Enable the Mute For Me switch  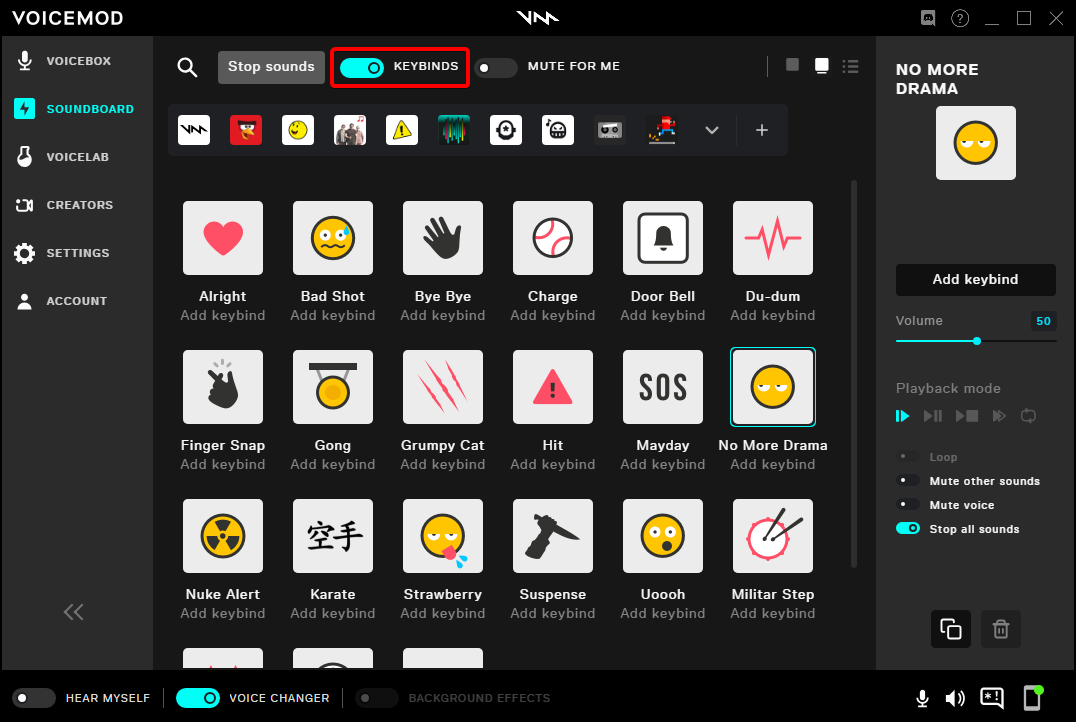495,67
